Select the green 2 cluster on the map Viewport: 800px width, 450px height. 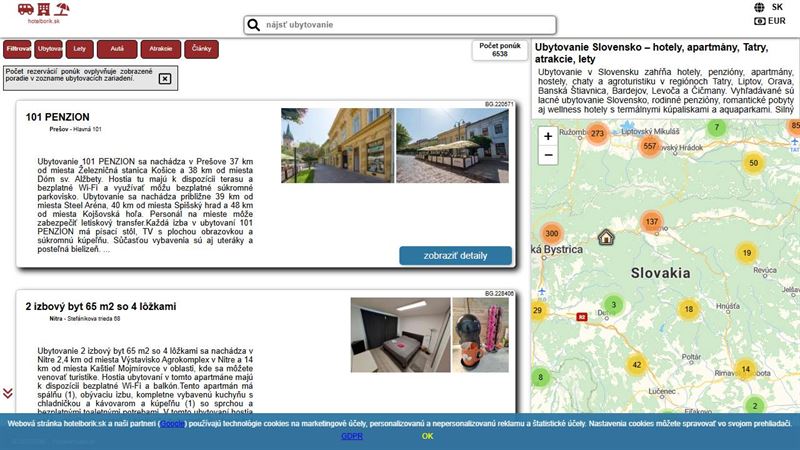755,406
